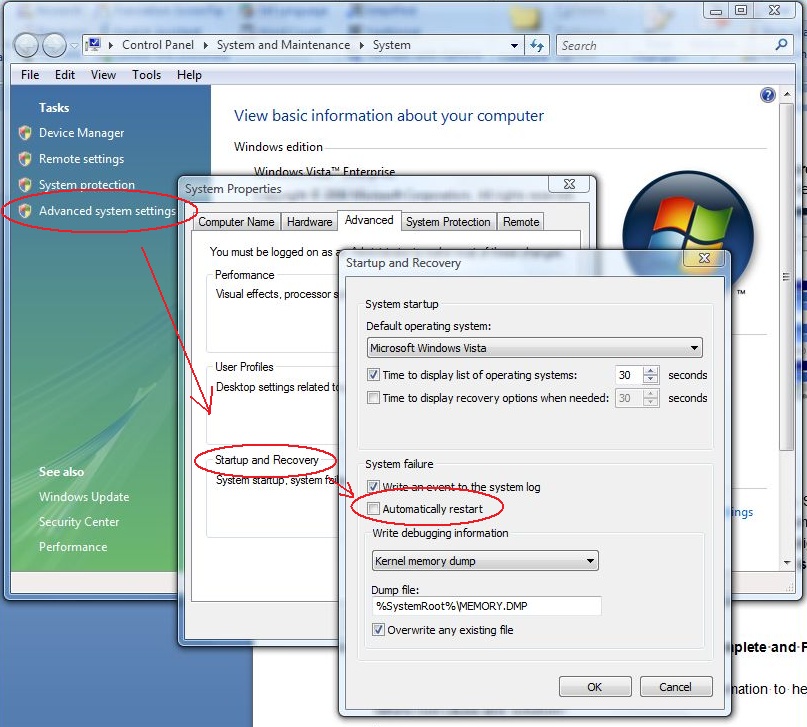Image resolution: width=807 pixels, height=727 pixels.
Task: Toggle 'Overwrite any existing file' checkbox
Action: 378,630
